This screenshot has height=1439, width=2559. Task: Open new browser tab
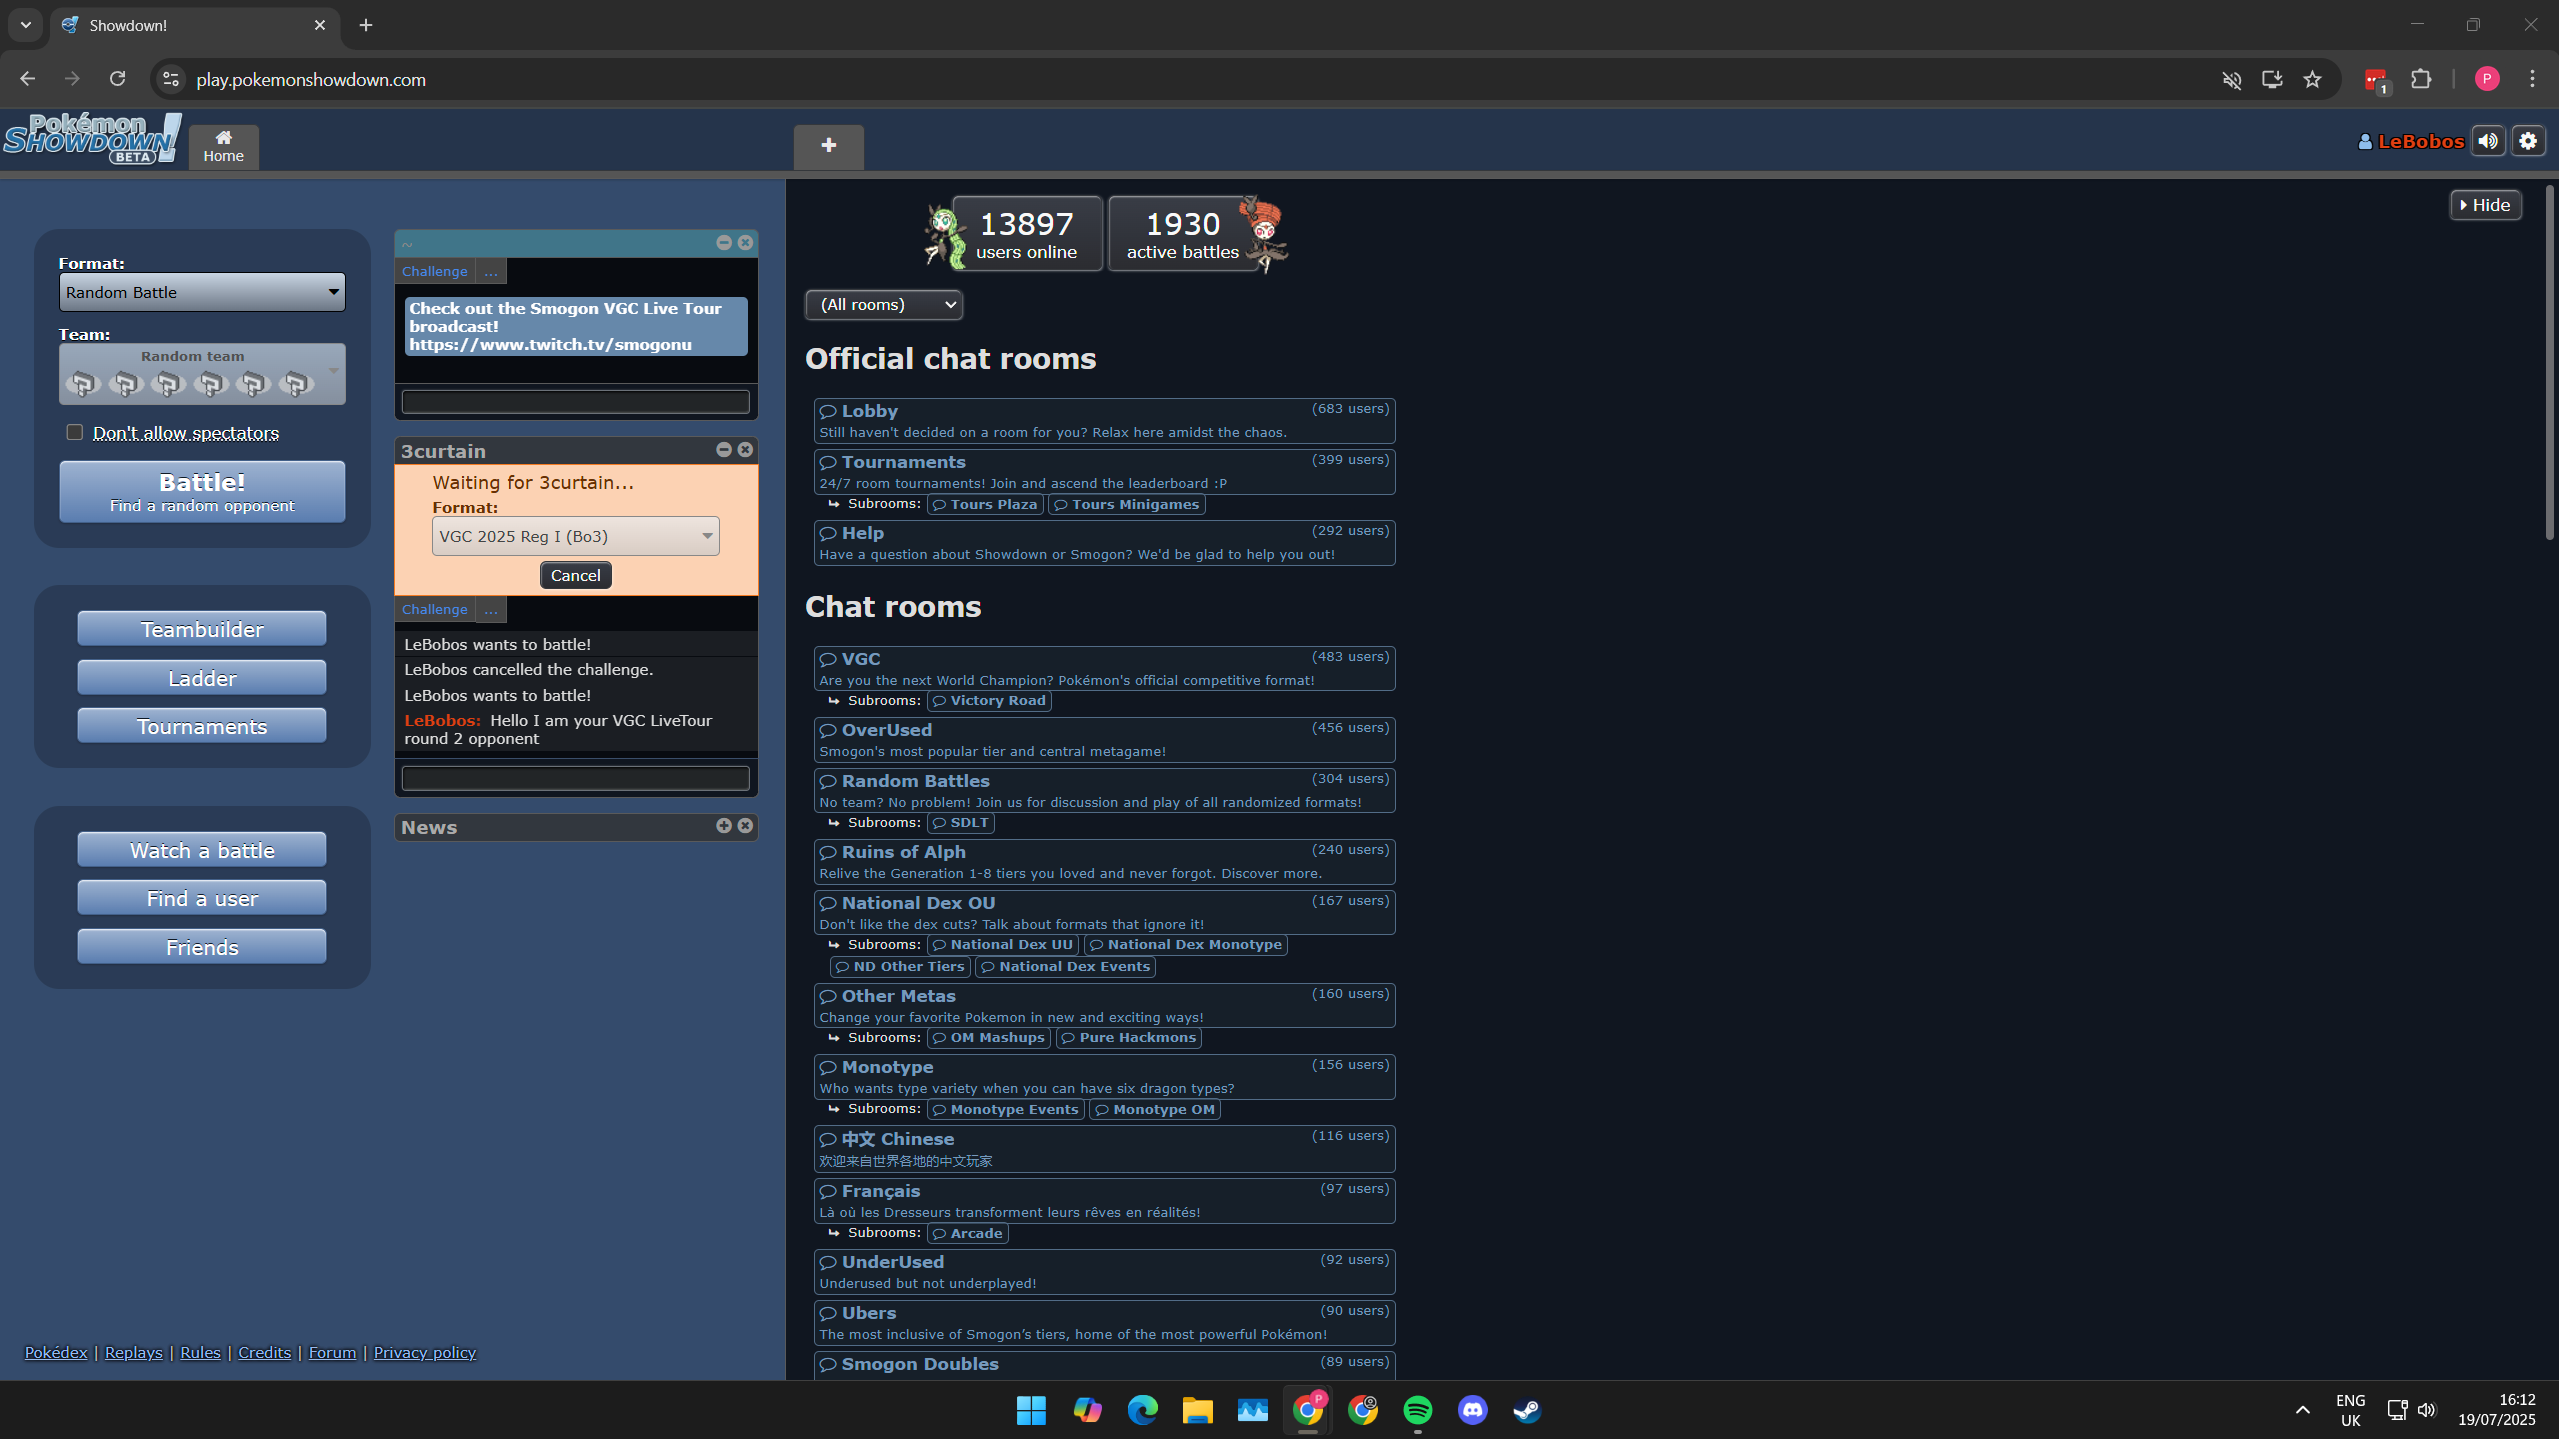click(366, 25)
